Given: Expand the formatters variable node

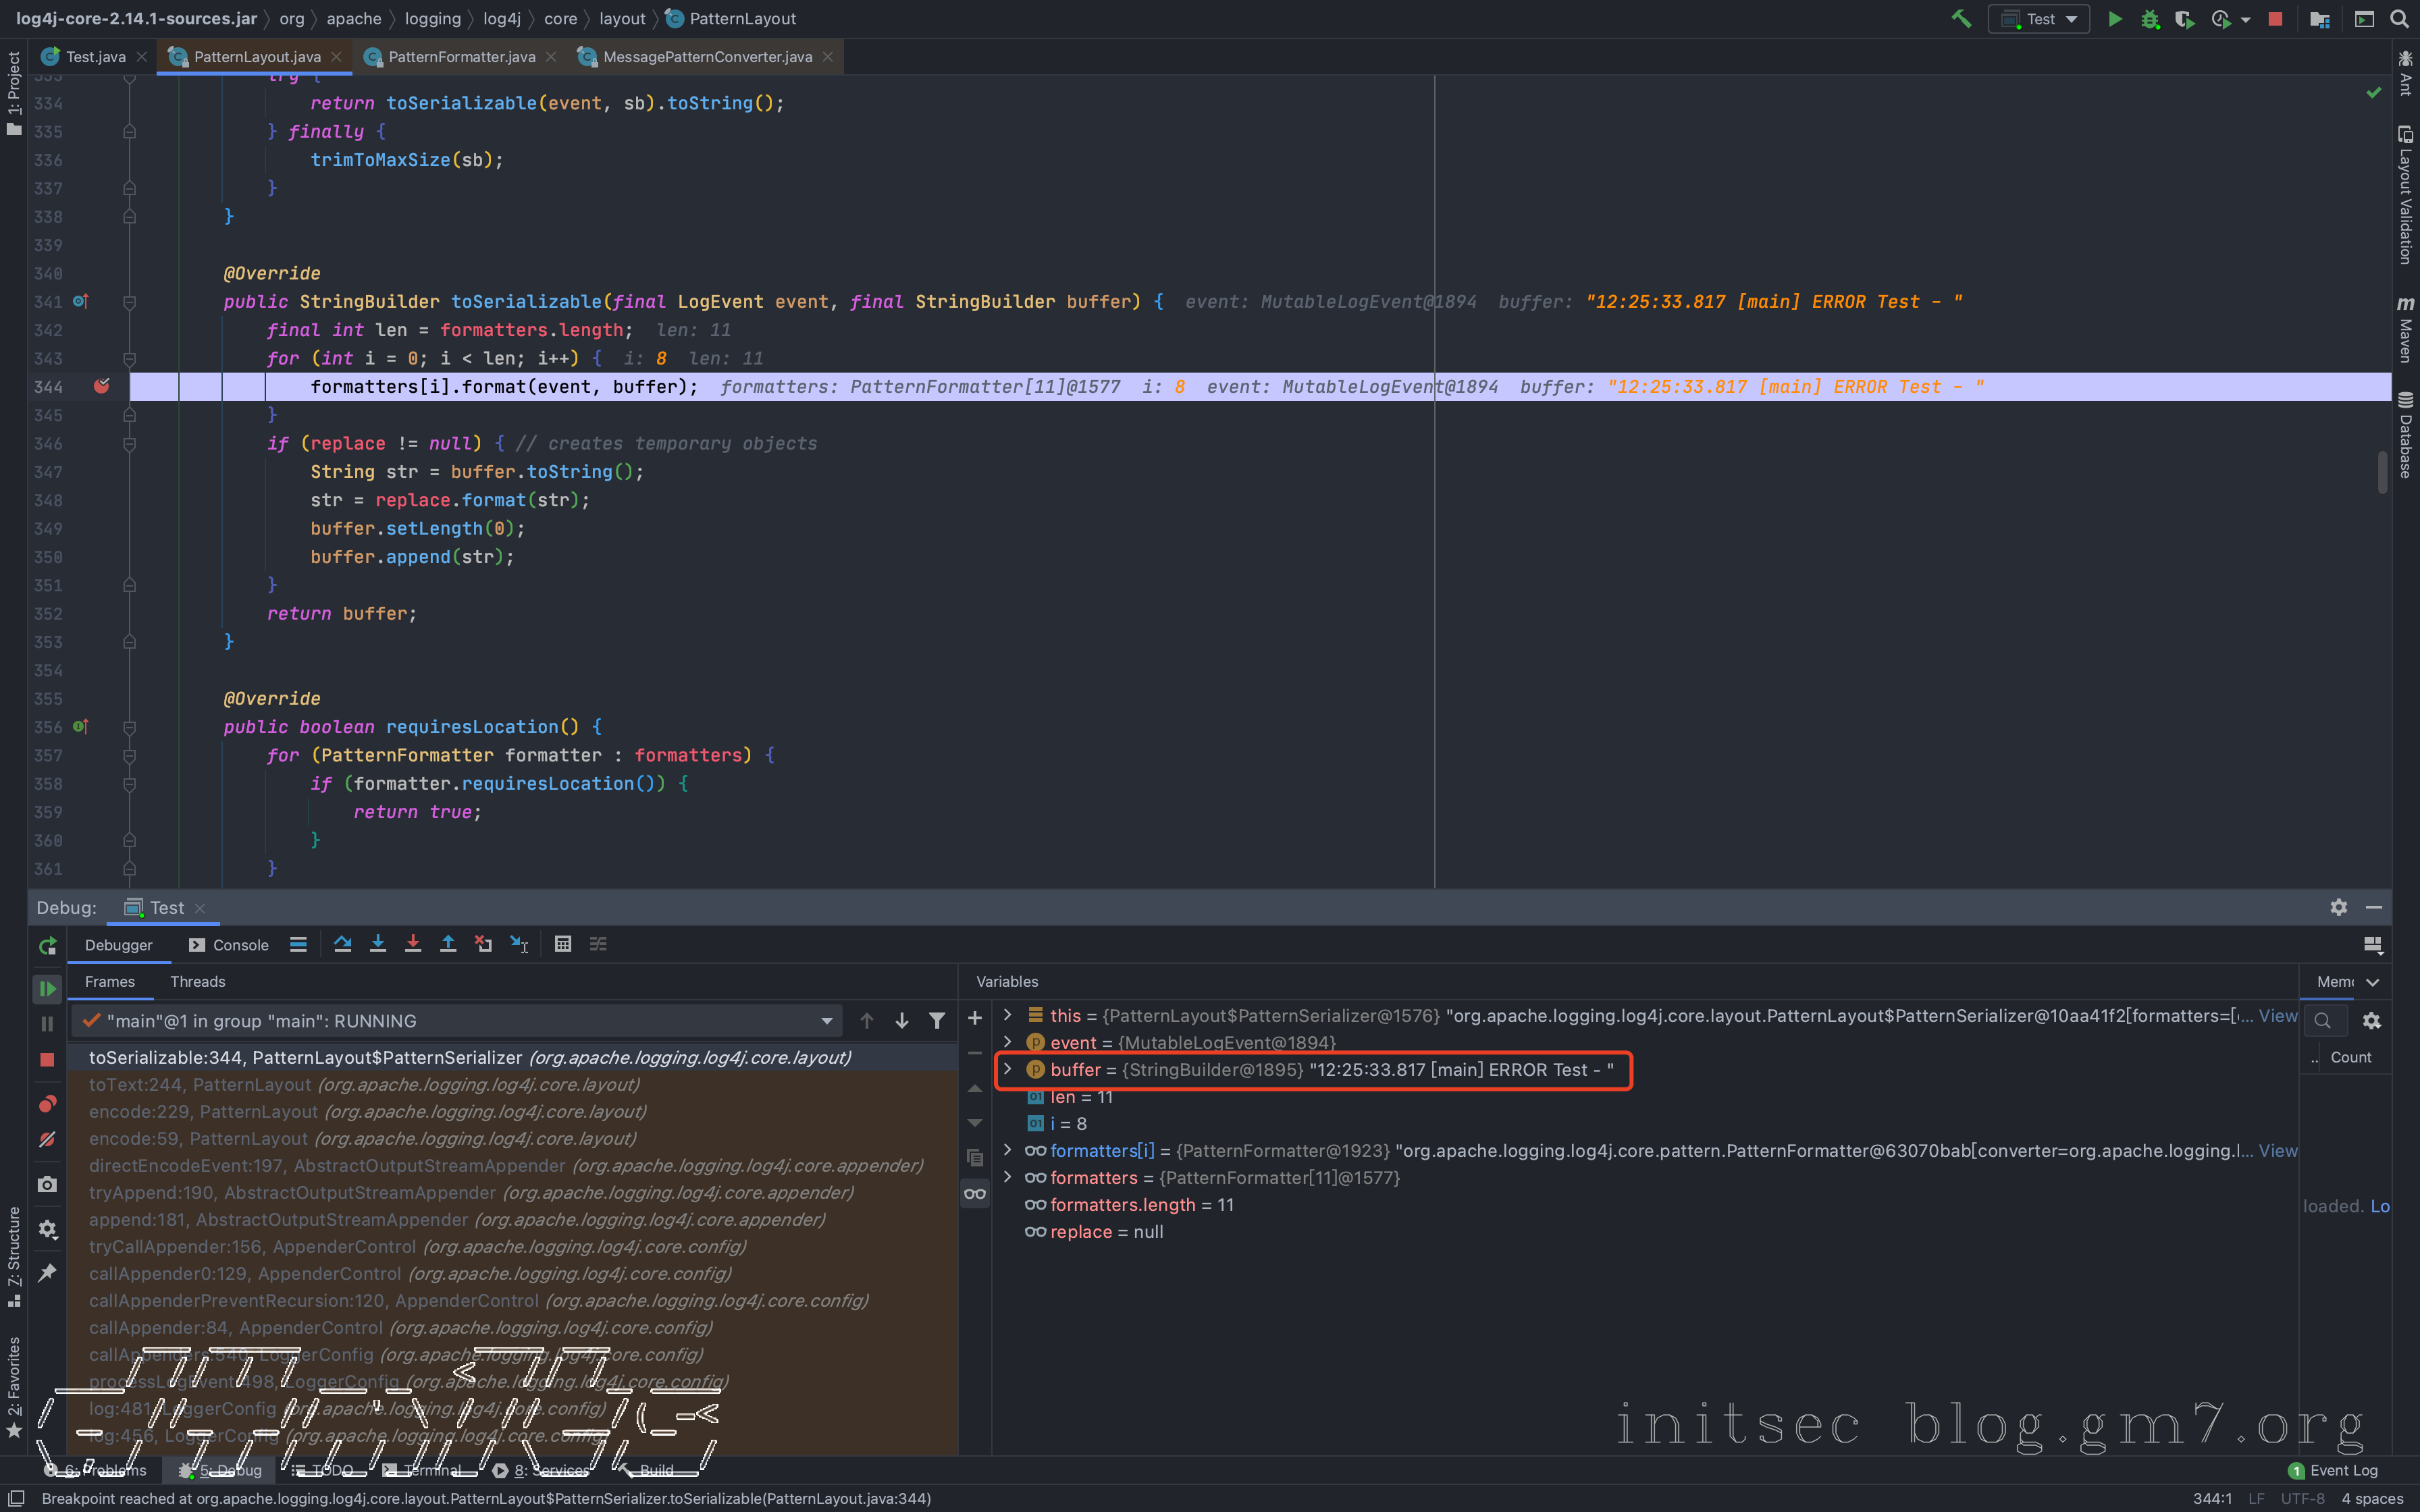Looking at the screenshot, I should [x=1007, y=1177].
